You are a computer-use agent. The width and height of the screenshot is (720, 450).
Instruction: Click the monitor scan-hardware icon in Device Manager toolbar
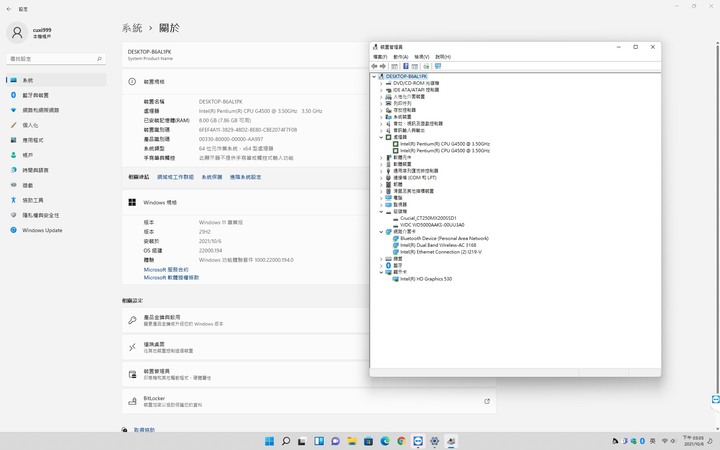point(438,66)
